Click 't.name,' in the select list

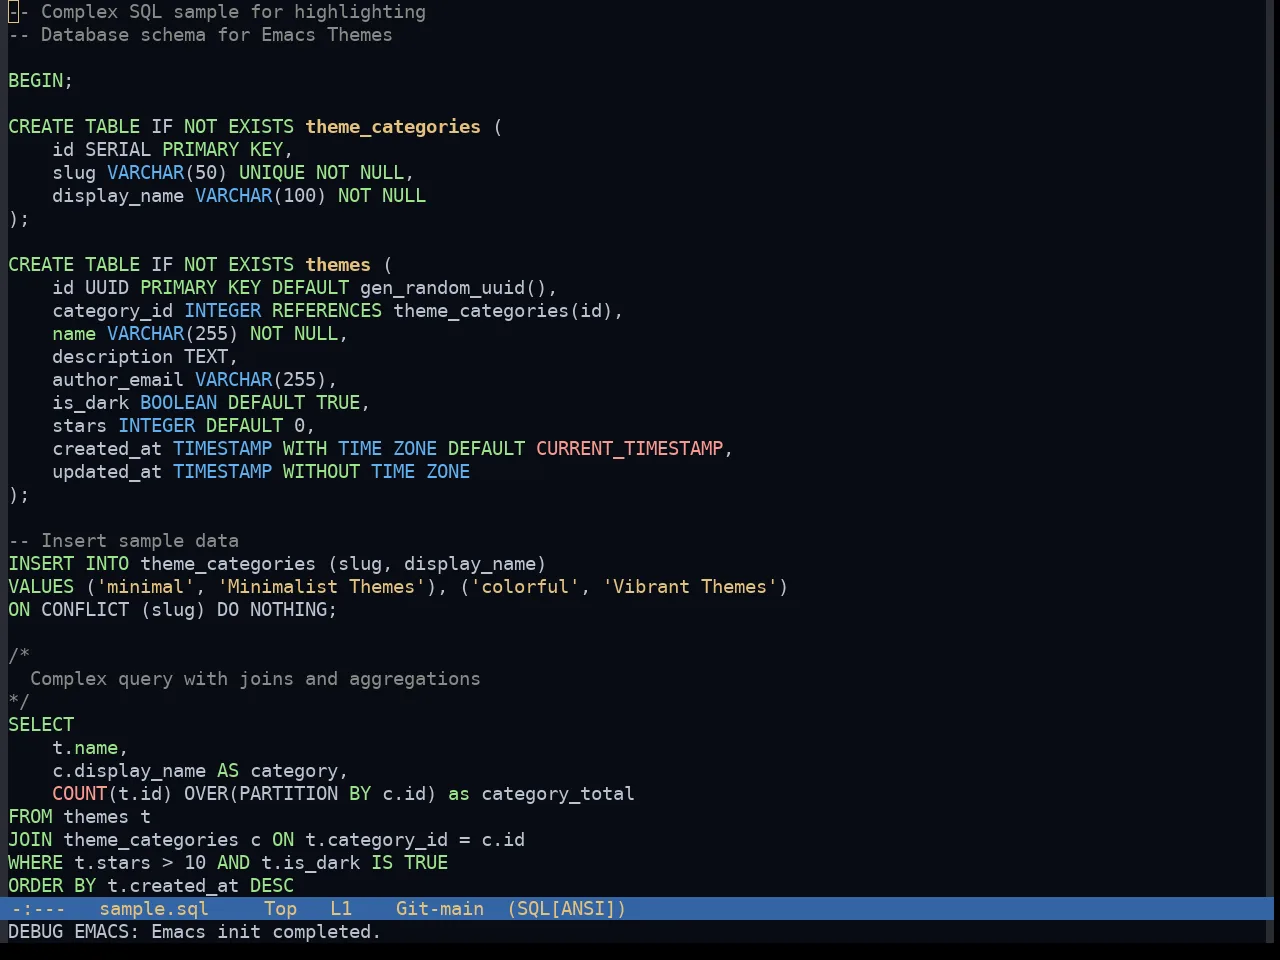[90, 748]
